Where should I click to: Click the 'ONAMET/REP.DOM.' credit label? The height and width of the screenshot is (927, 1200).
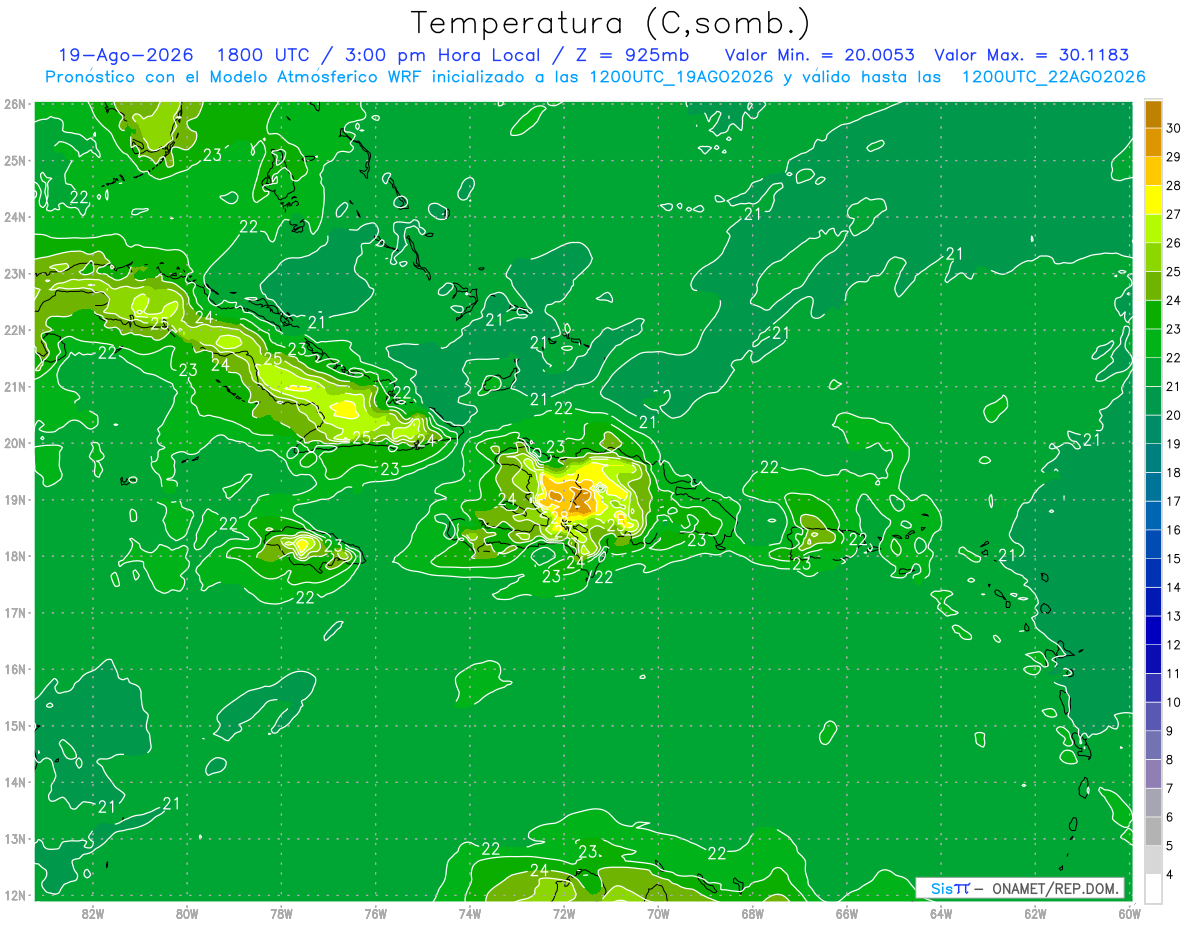pos(1056,888)
